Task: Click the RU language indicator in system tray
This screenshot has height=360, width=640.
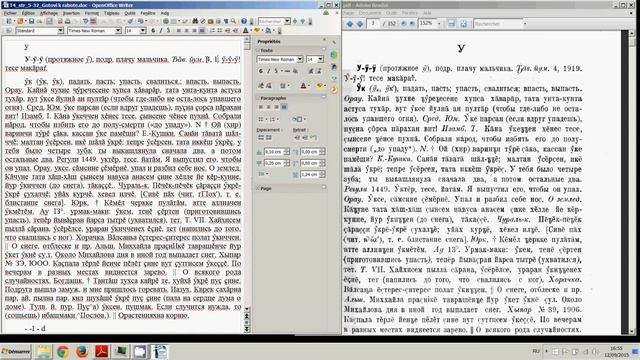Action: [536, 351]
